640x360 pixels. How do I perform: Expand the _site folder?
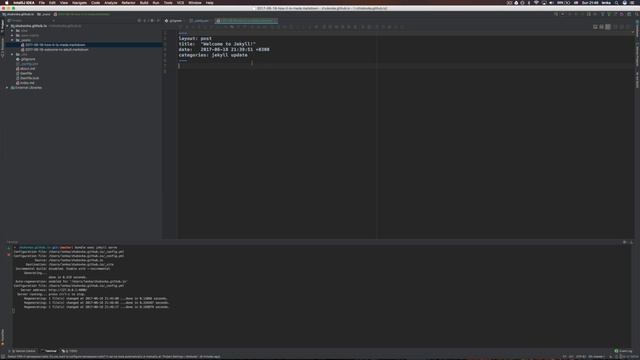[x=12, y=54]
